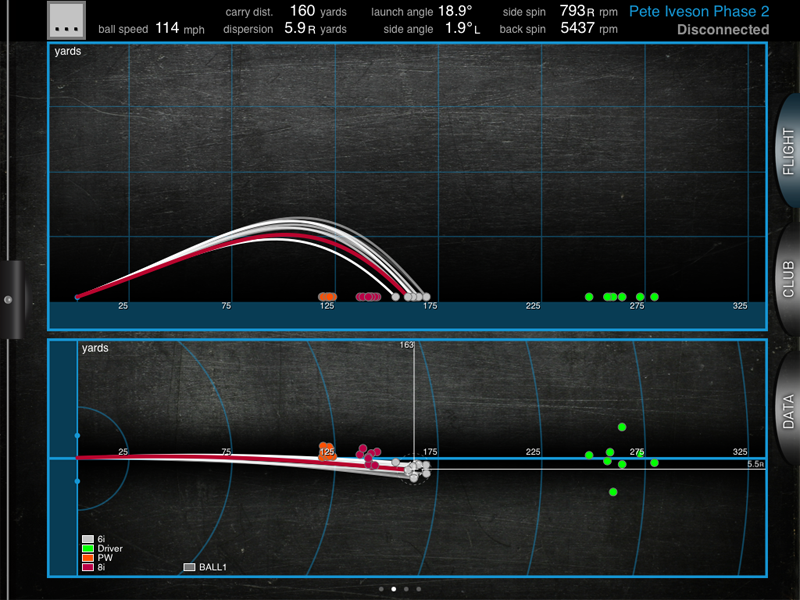The image size is (800, 600).
Task: Click the farthest green Driver shot in side view
Action: click(x=655, y=297)
